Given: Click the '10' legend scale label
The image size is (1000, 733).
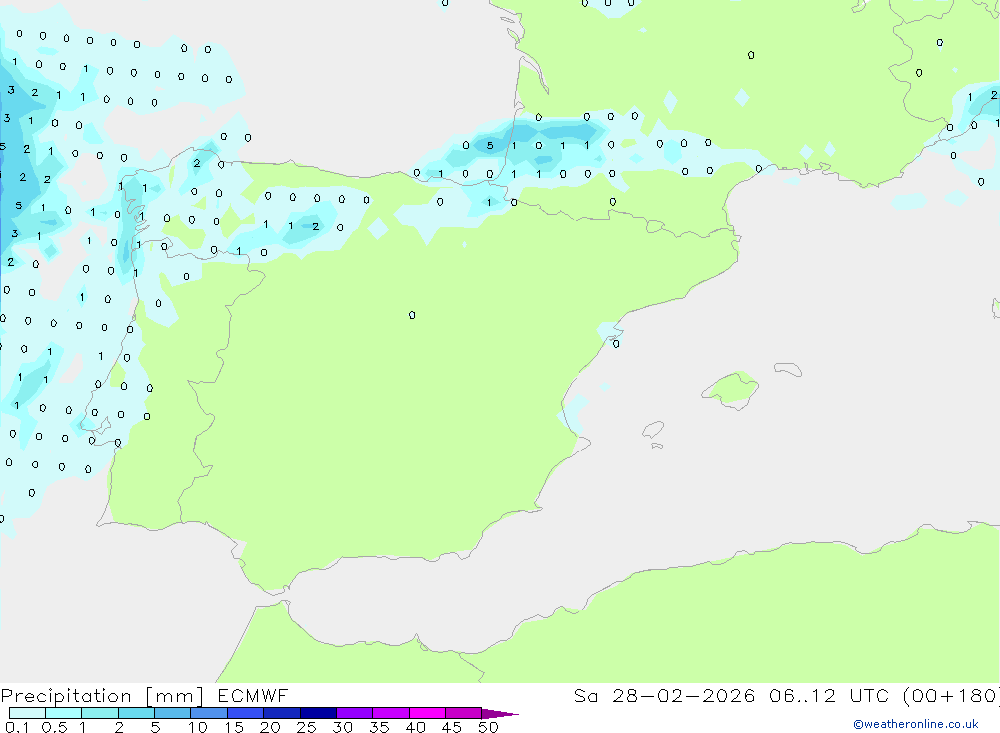Looking at the screenshot, I should [198, 727].
